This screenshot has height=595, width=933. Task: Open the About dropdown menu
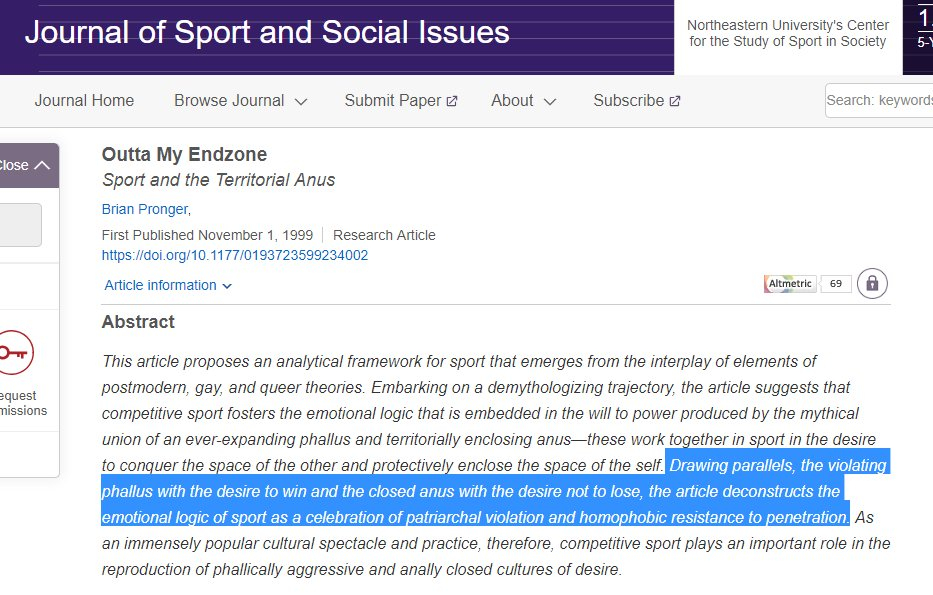coord(523,101)
